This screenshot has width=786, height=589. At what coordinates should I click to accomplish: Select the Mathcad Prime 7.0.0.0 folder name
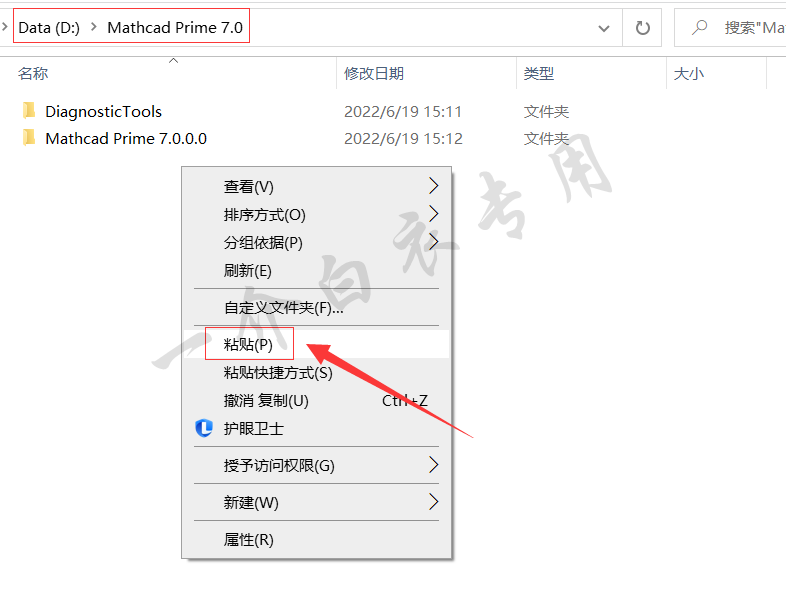[126, 138]
